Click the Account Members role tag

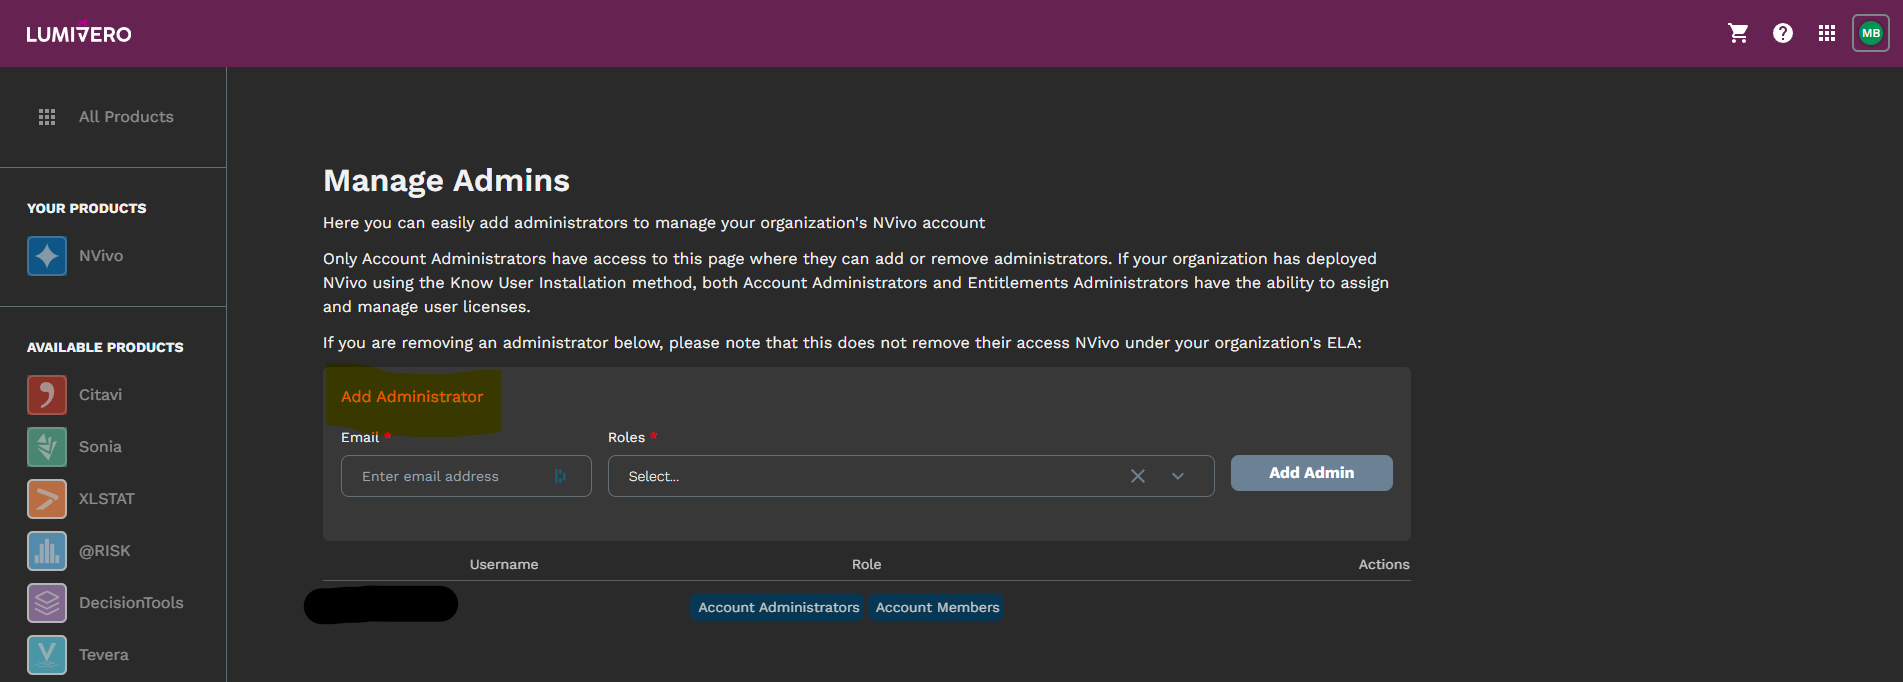[x=937, y=607]
